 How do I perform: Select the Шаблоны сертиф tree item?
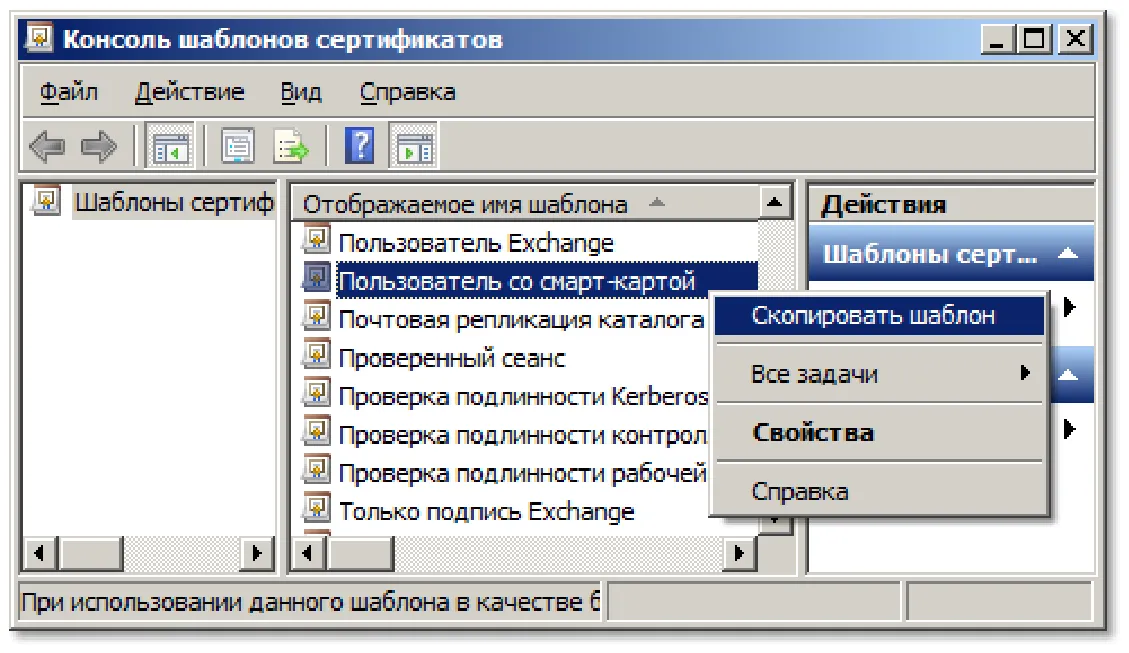(x=174, y=202)
